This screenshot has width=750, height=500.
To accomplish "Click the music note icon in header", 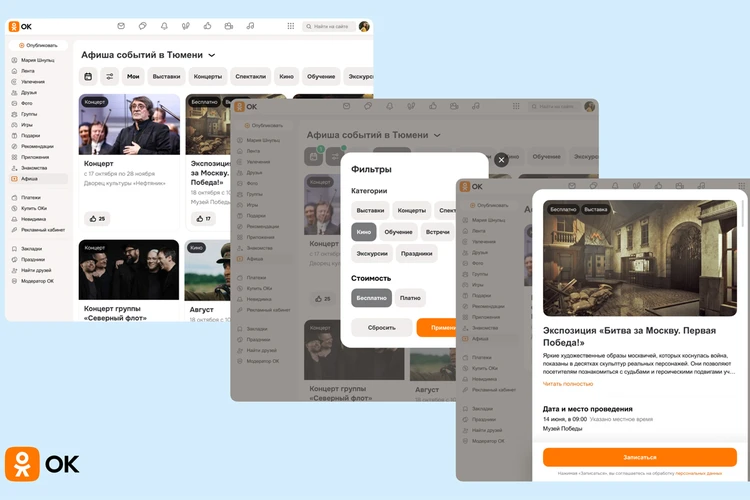I will 250,26.
